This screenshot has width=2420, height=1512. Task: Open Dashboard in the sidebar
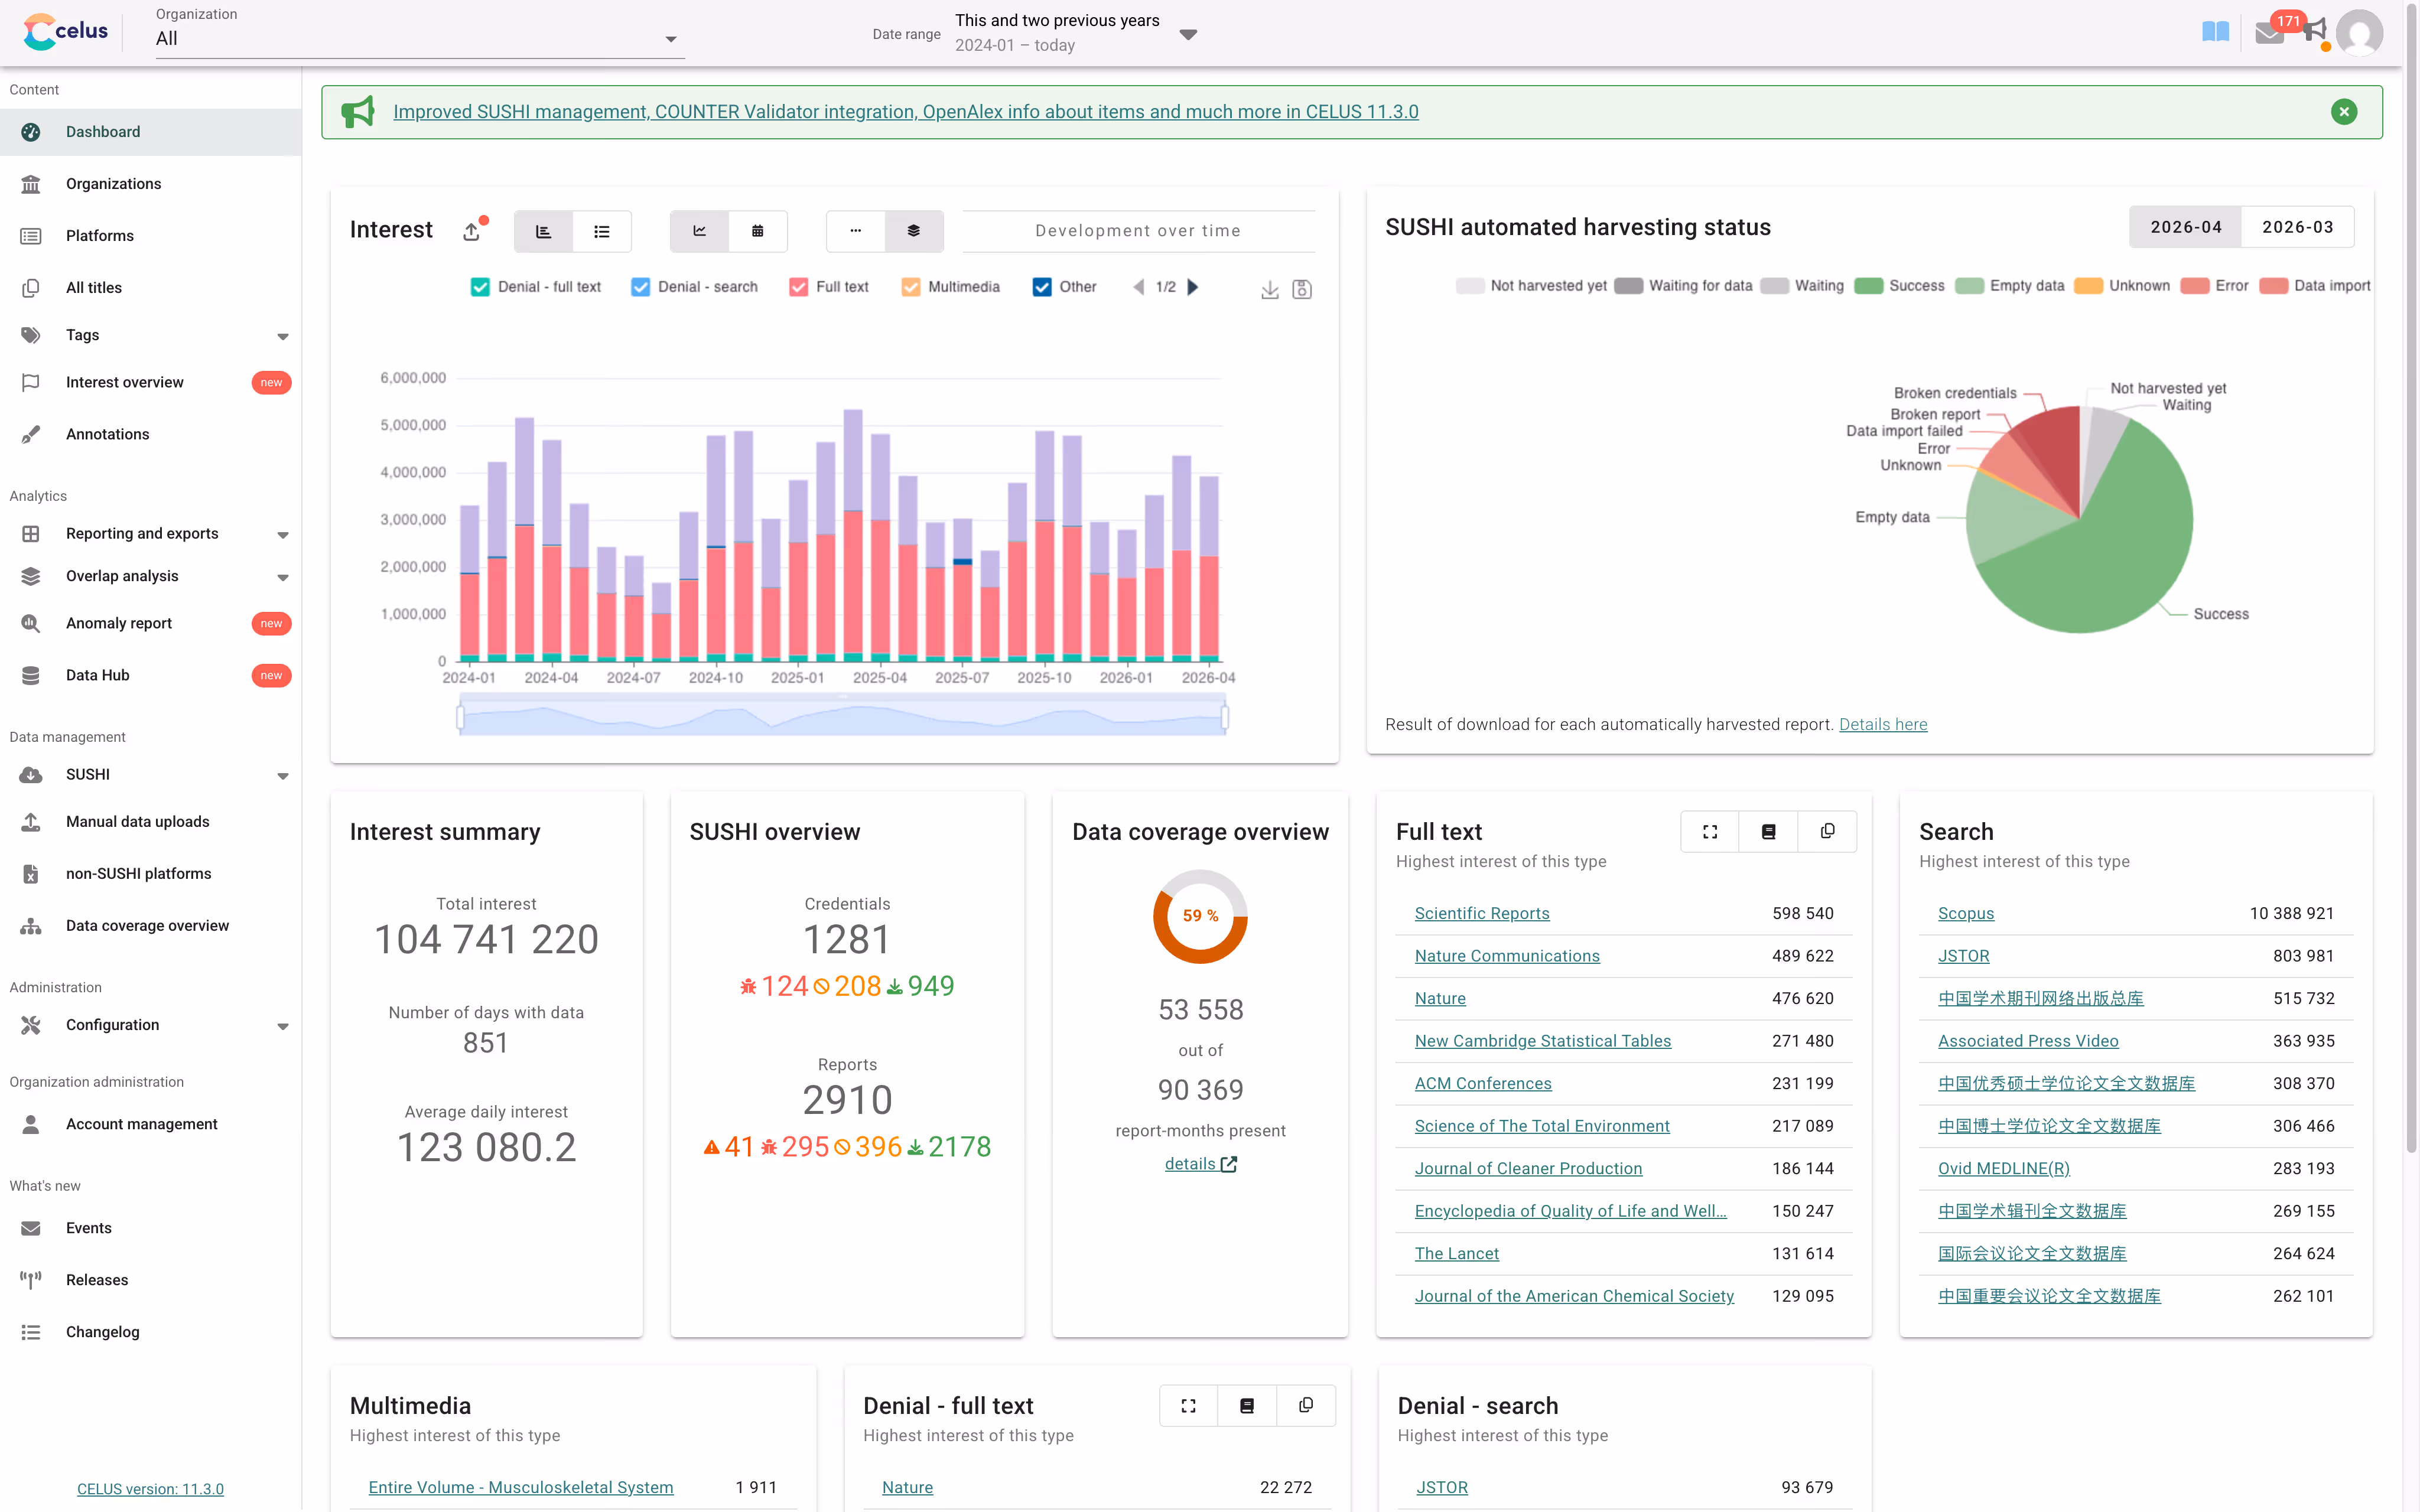coord(151,132)
